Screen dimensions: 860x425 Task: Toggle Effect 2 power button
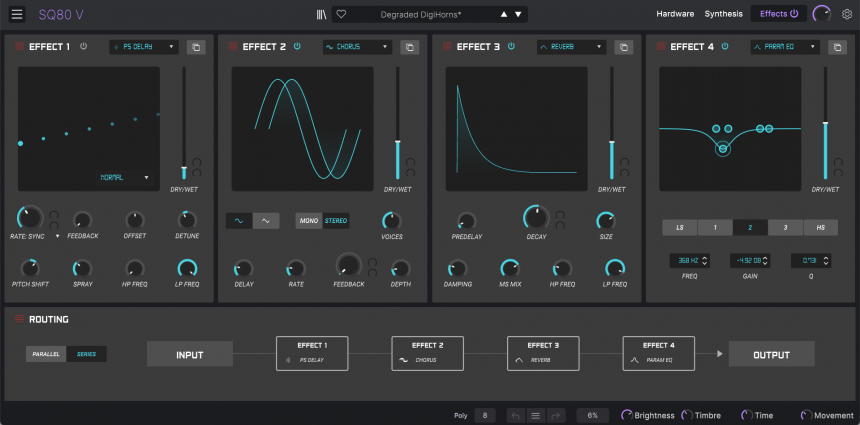(x=297, y=46)
